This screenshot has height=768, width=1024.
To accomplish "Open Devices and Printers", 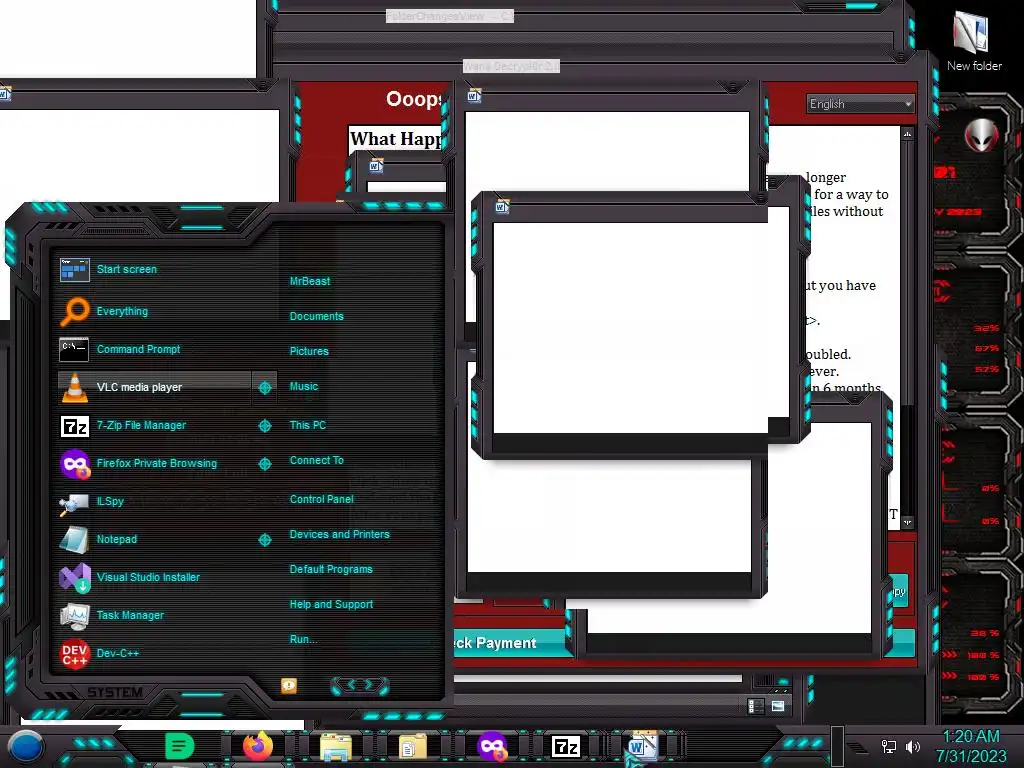I will coord(340,534).
